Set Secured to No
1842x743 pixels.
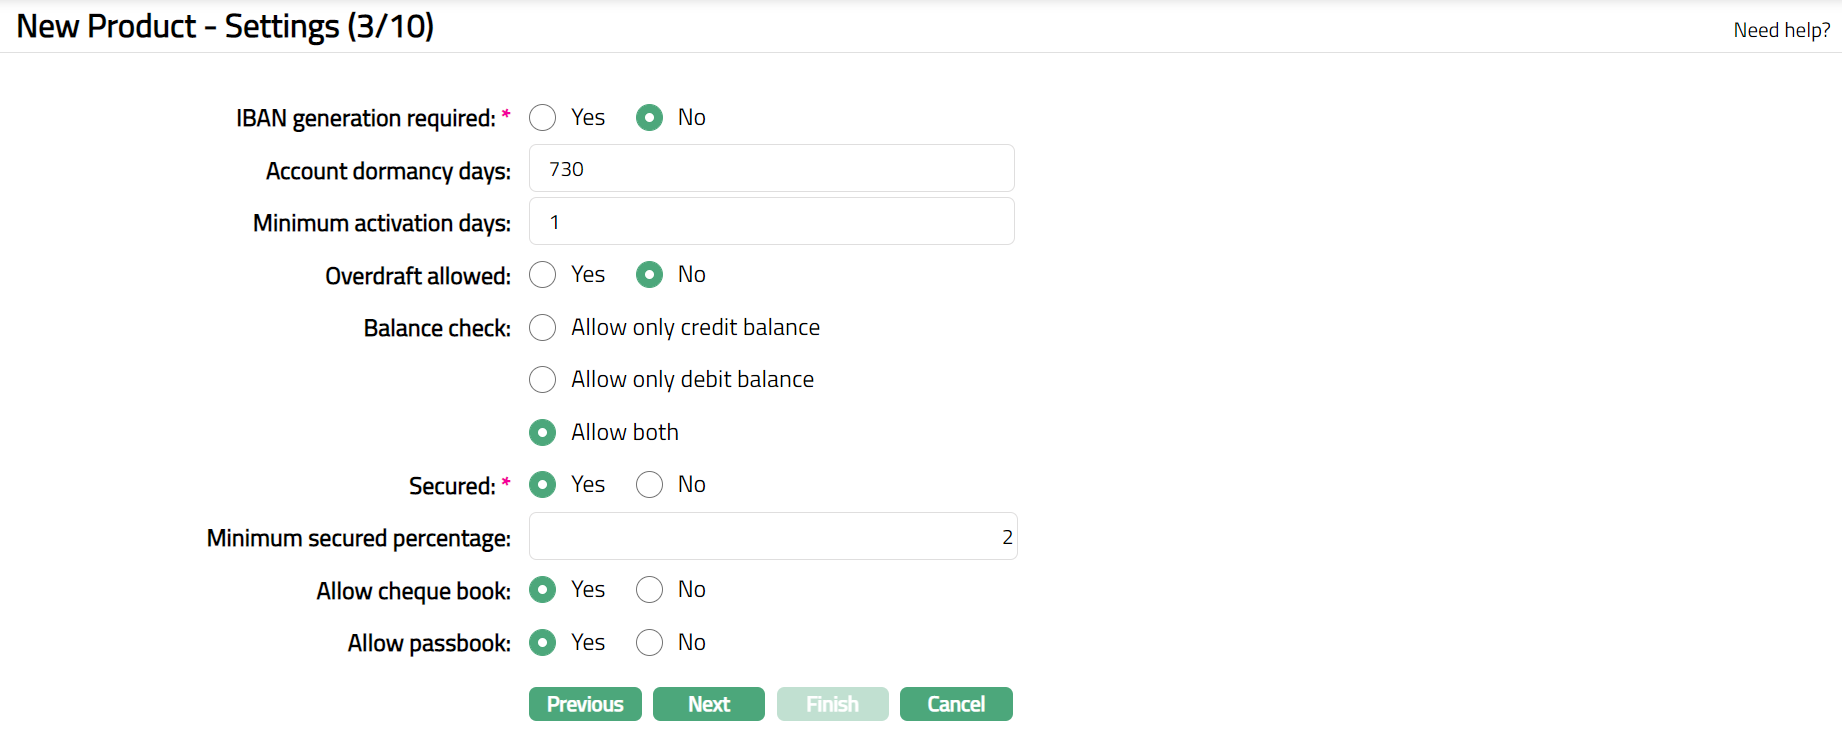click(x=650, y=485)
